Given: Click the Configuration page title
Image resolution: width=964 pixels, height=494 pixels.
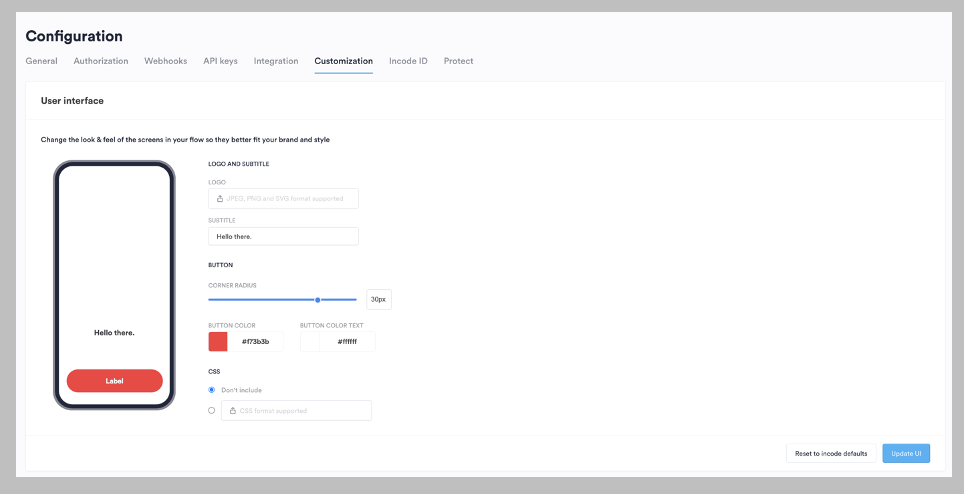Looking at the screenshot, I should [x=74, y=36].
